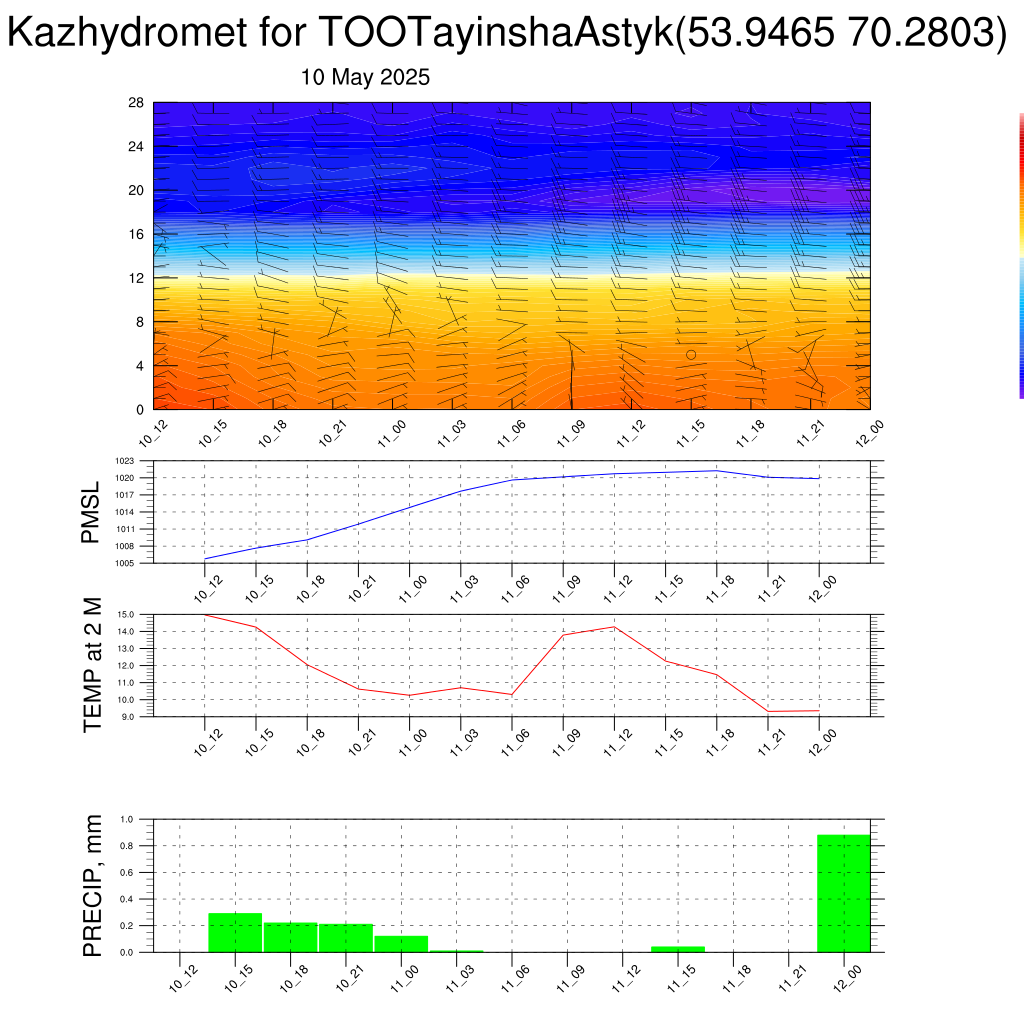Click the 15.0 value on the temperature axis
The width and height of the screenshot is (1024, 1024).
(126, 615)
